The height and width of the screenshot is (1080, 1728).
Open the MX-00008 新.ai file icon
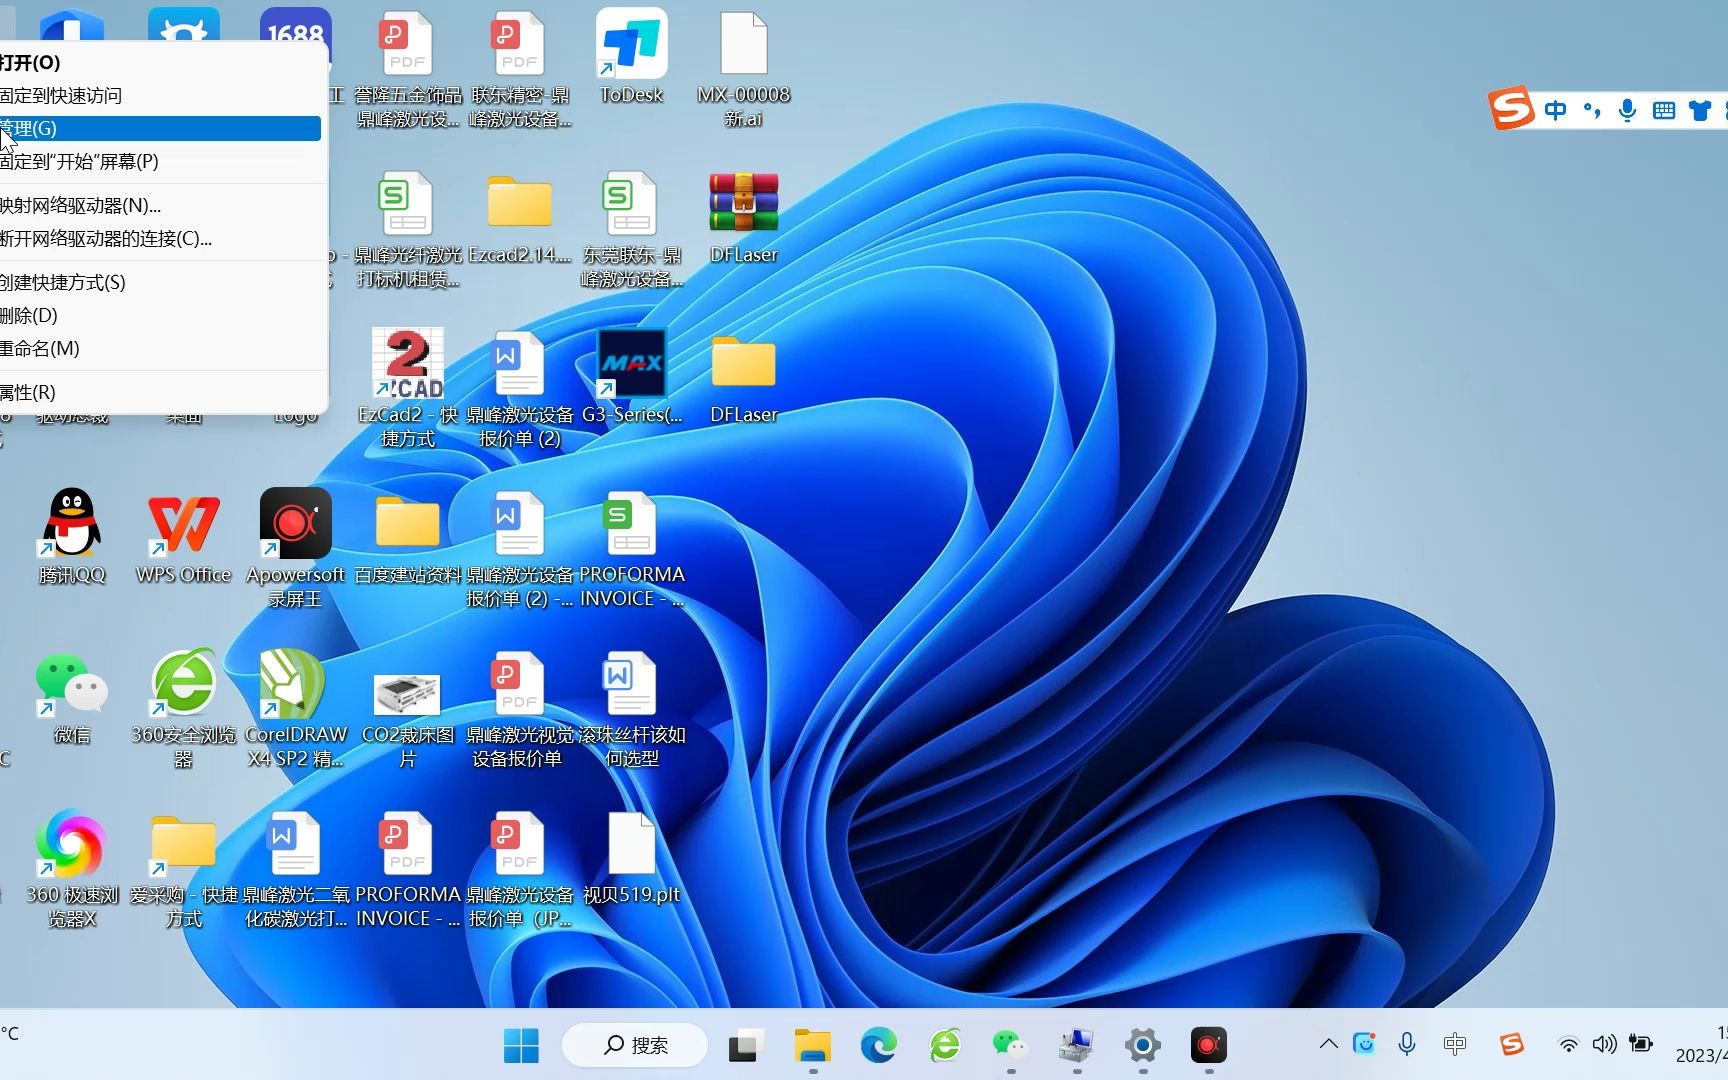tap(743, 45)
